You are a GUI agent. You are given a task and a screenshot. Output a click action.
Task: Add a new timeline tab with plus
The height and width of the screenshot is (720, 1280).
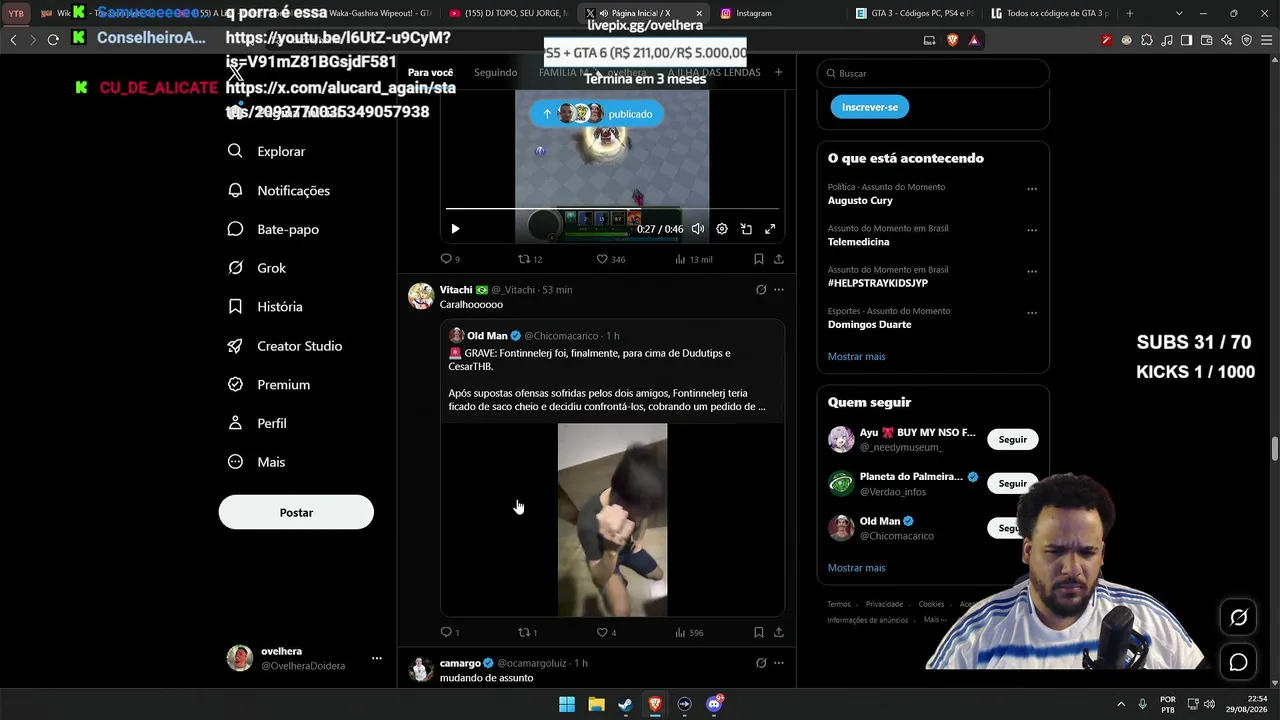[778, 72]
